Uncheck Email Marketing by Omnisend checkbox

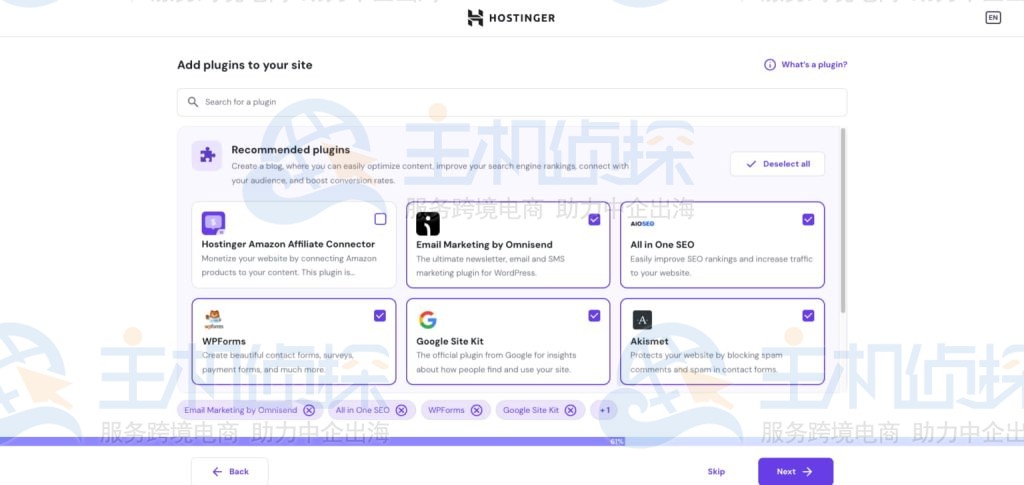point(594,219)
